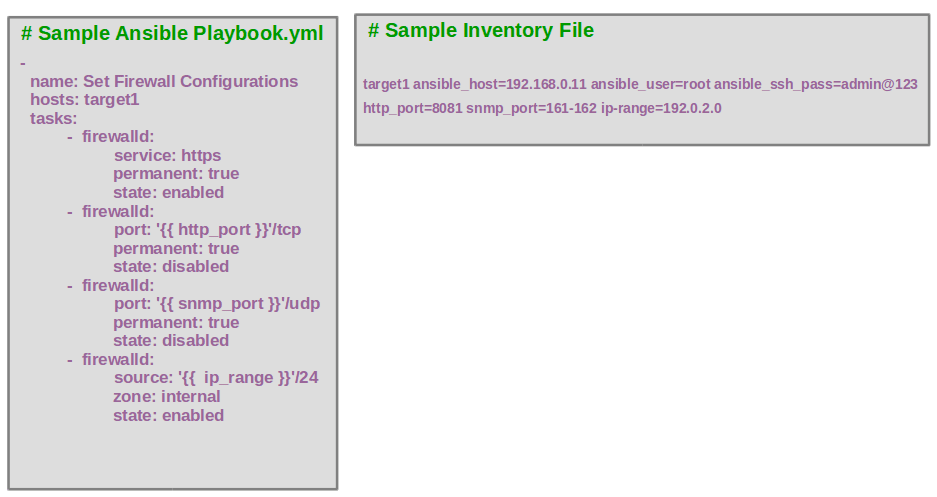
Task: Click the 'hosts: target1' line
Action: tap(85, 100)
